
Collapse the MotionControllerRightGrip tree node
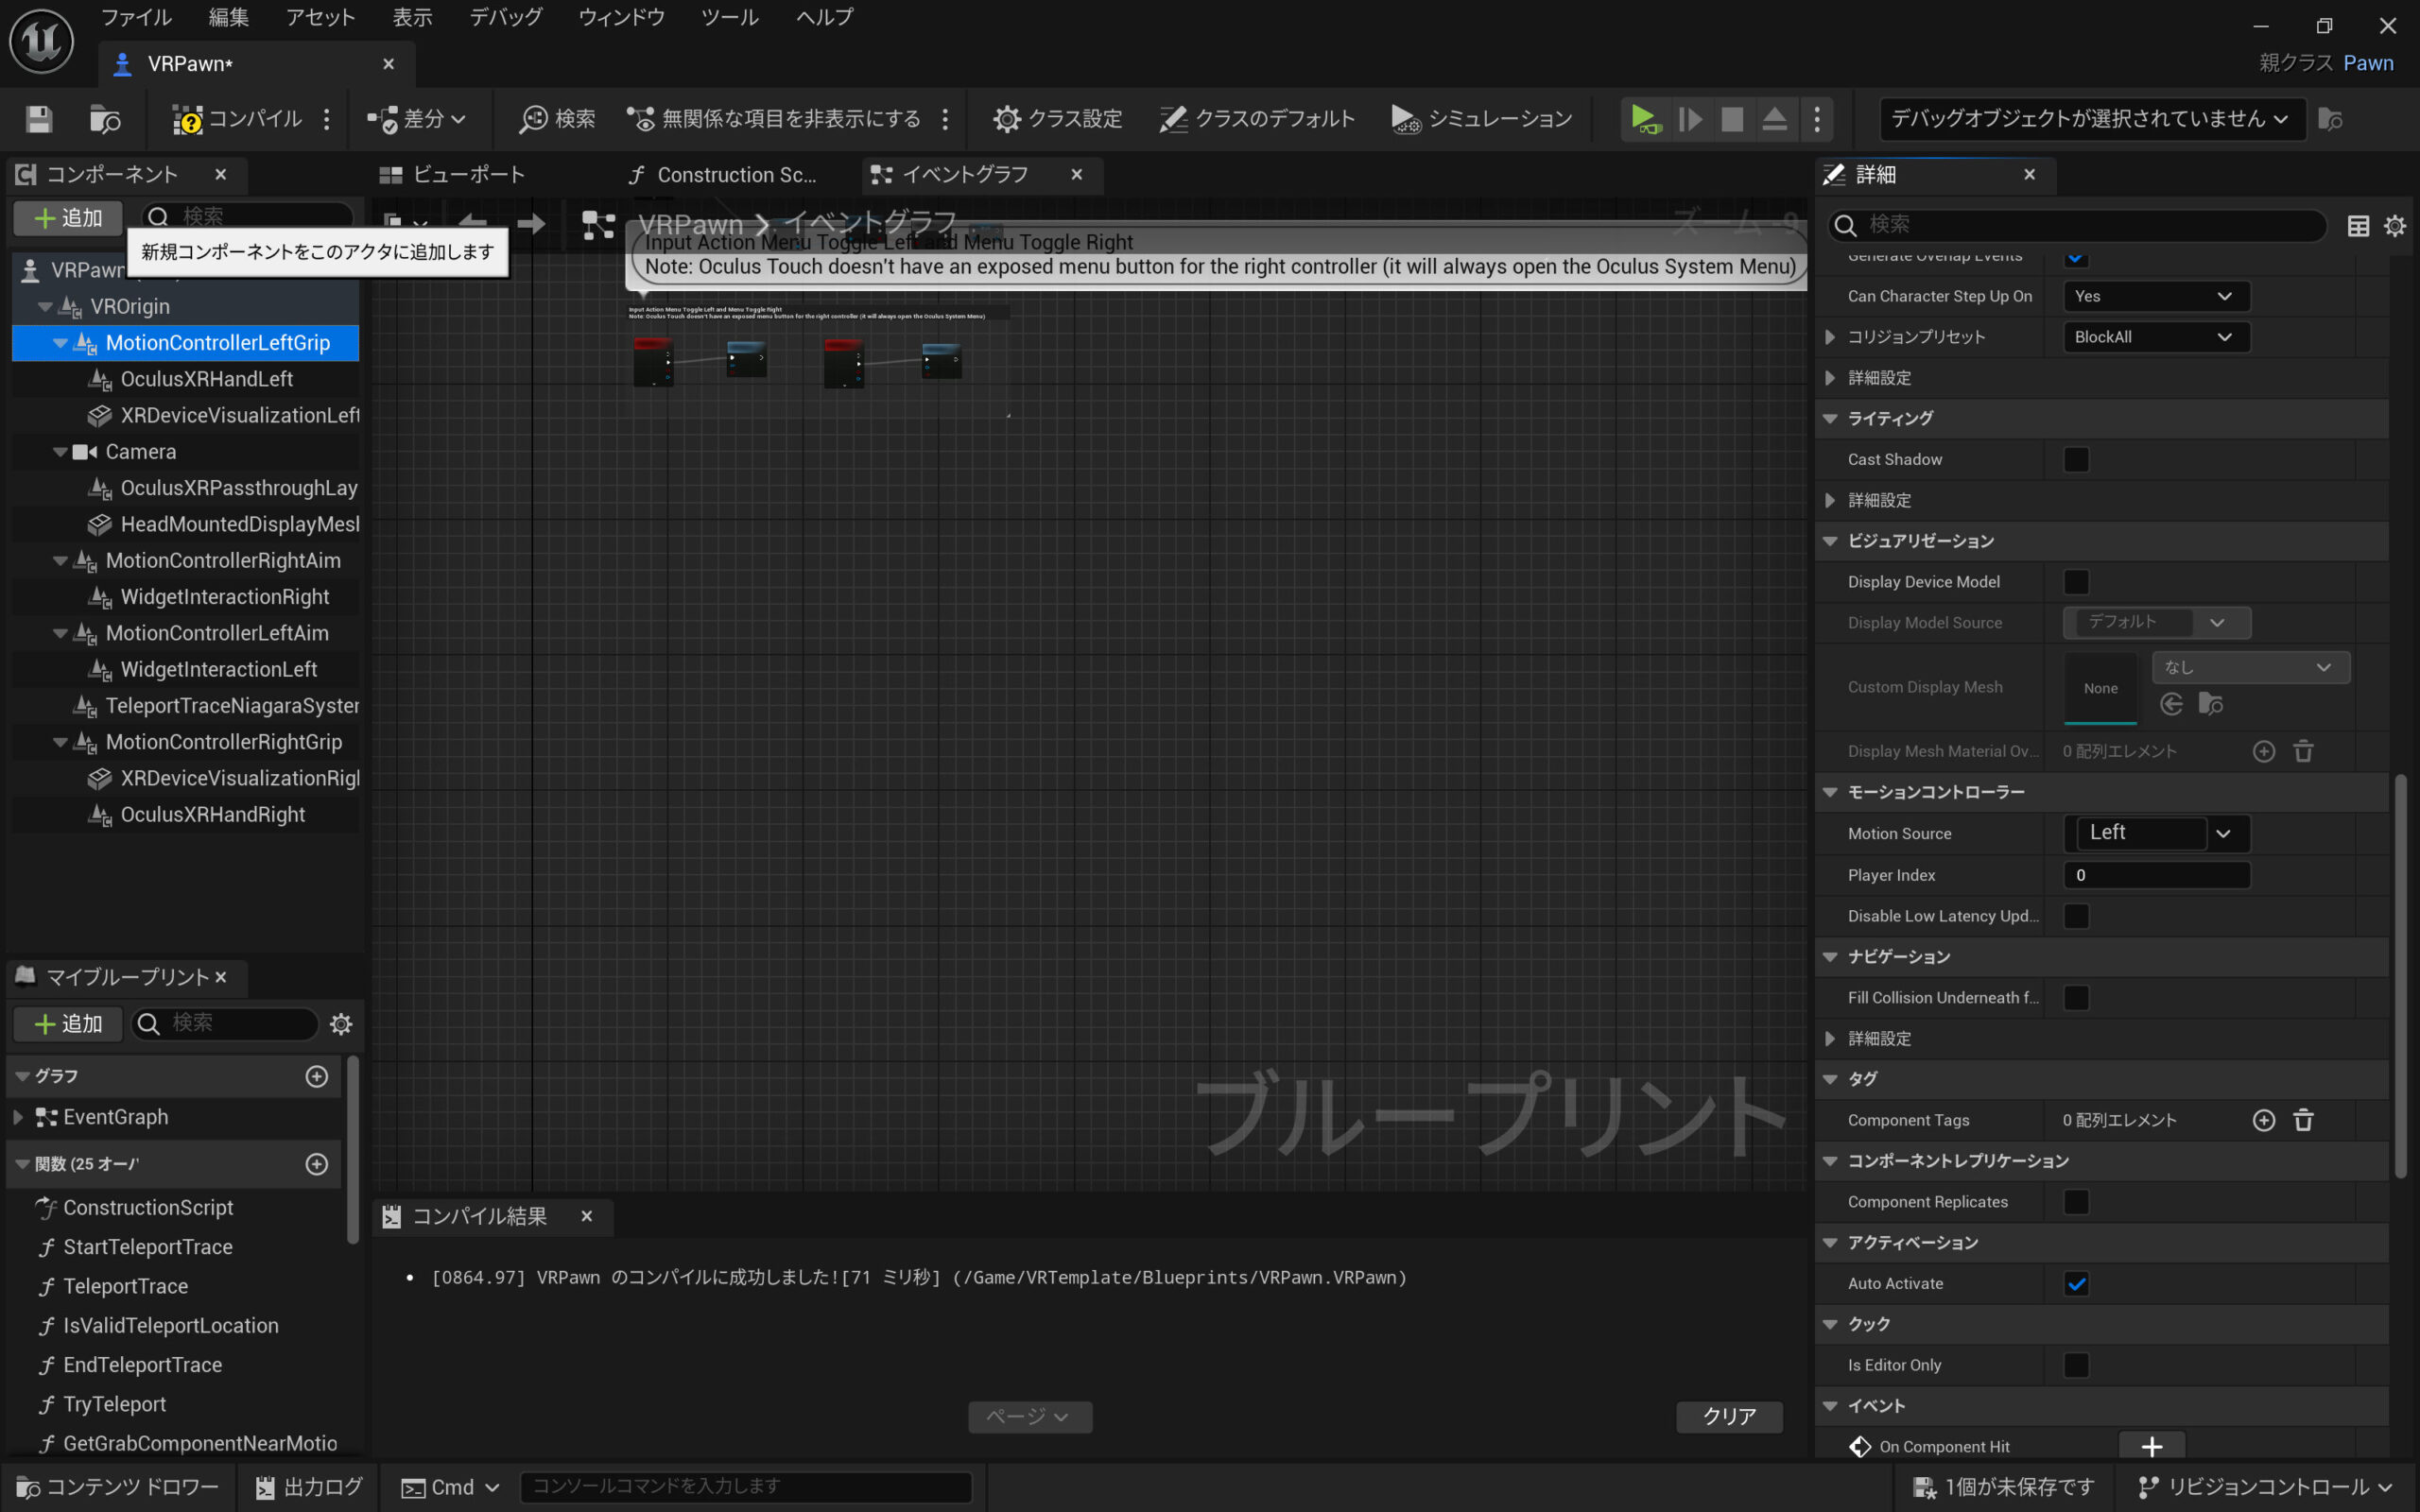coord(60,742)
